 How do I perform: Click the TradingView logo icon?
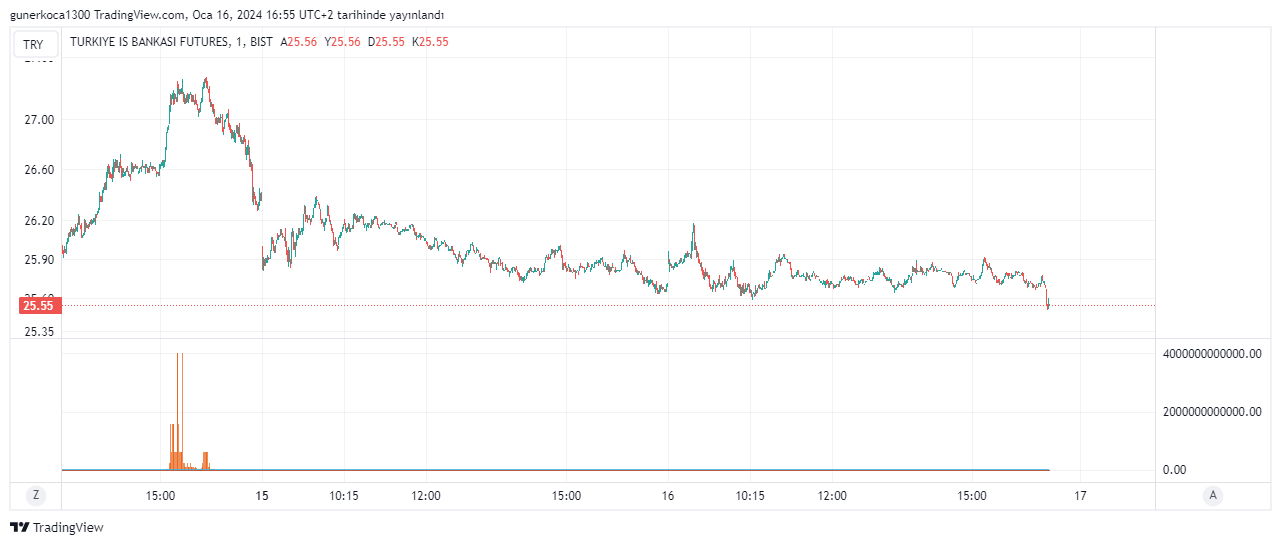click(19, 527)
